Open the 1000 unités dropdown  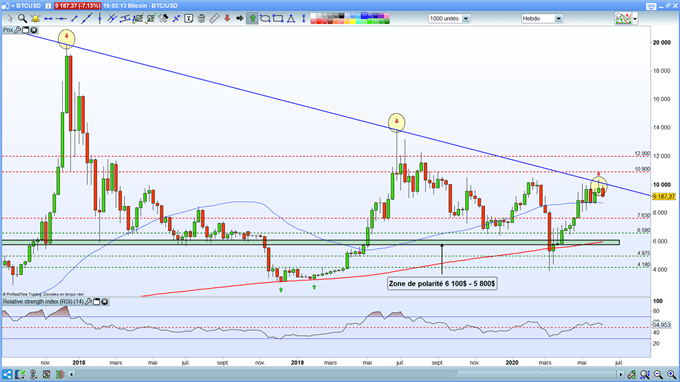pyautogui.click(x=449, y=19)
